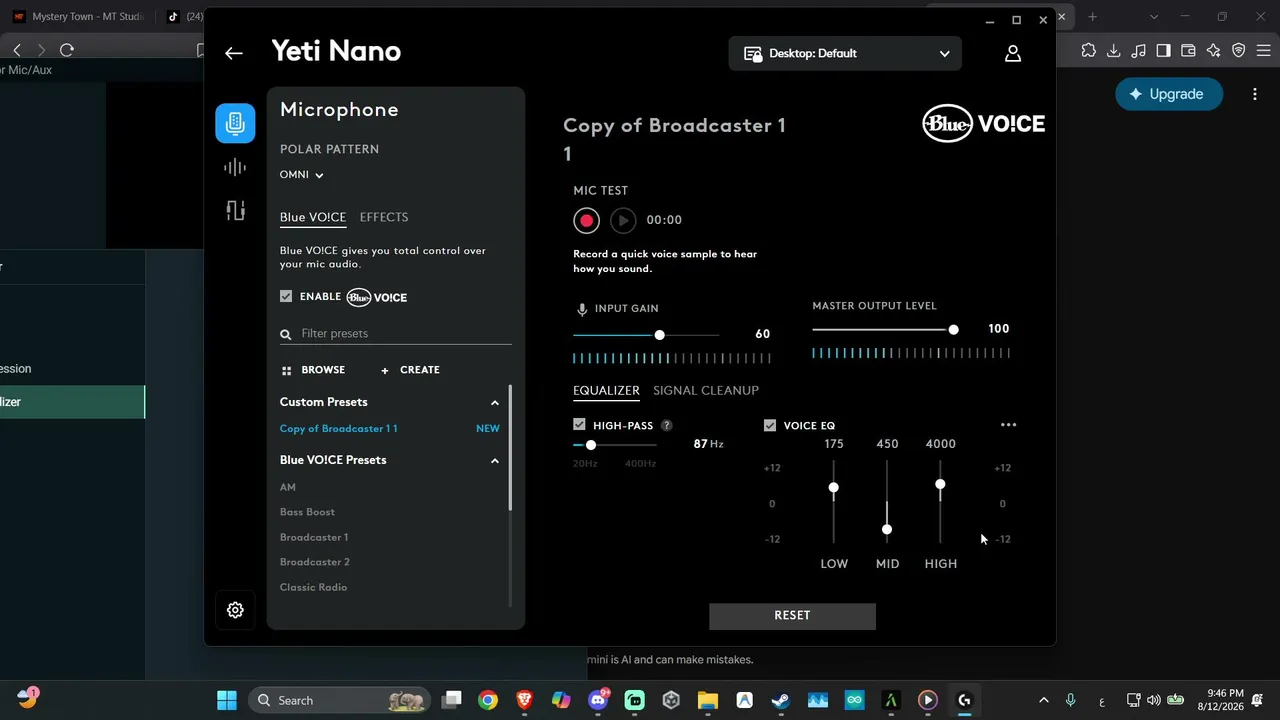Click the magnifier icon in preset filter
The image size is (1280, 720).
pos(286,334)
